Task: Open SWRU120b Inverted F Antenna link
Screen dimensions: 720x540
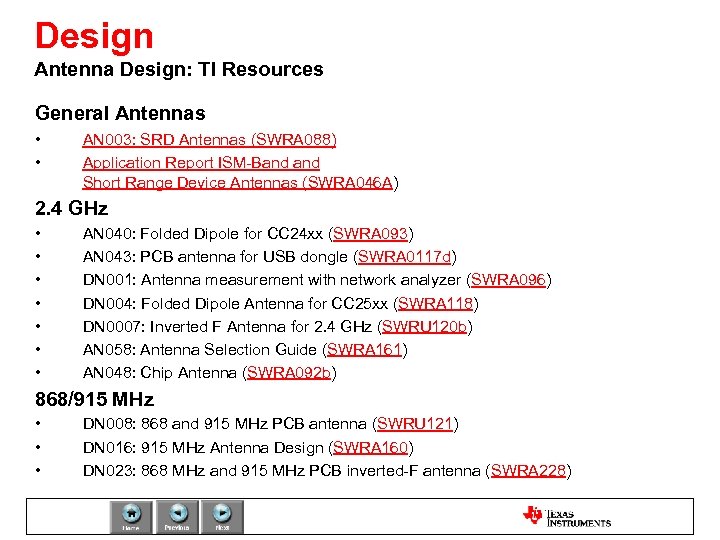Action: tap(424, 326)
